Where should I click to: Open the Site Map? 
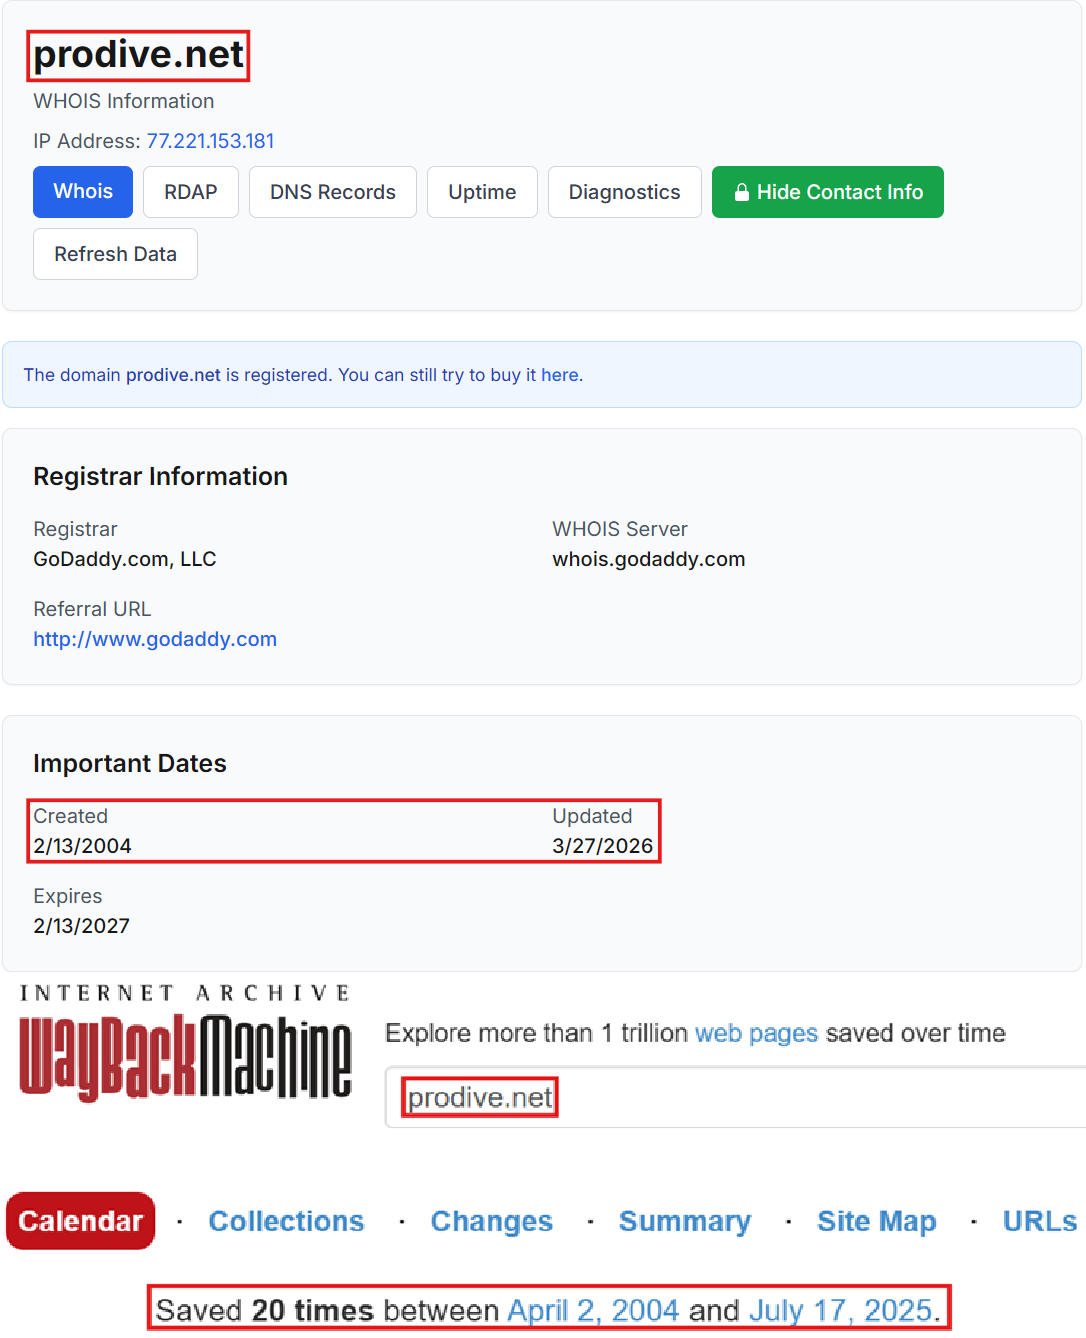(876, 1221)
